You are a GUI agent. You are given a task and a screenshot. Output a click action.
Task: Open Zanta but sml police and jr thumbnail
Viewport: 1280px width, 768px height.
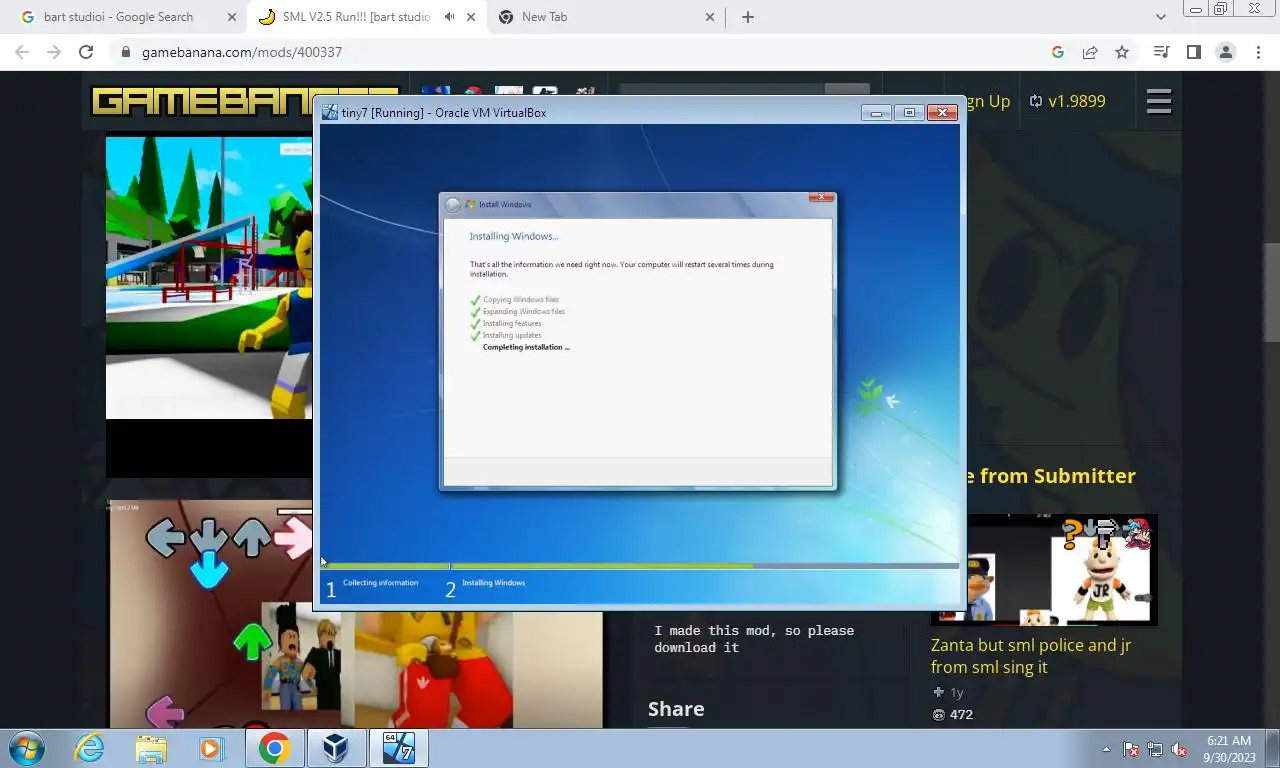click(1061, 570)
